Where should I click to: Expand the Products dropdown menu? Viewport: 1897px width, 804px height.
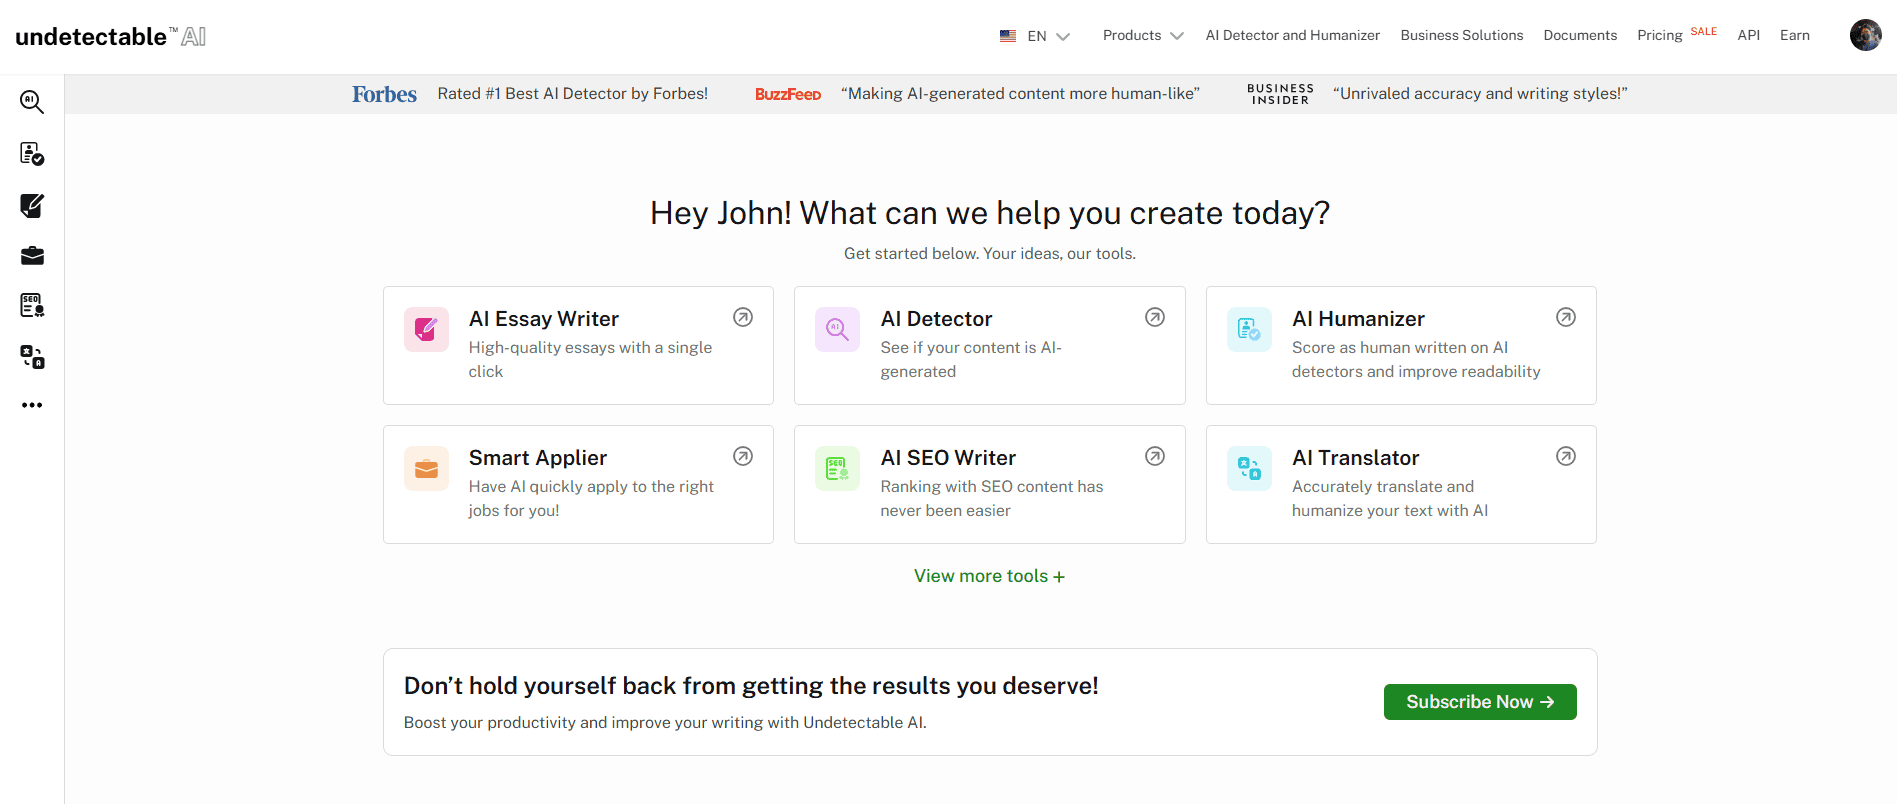(1143, 35)
